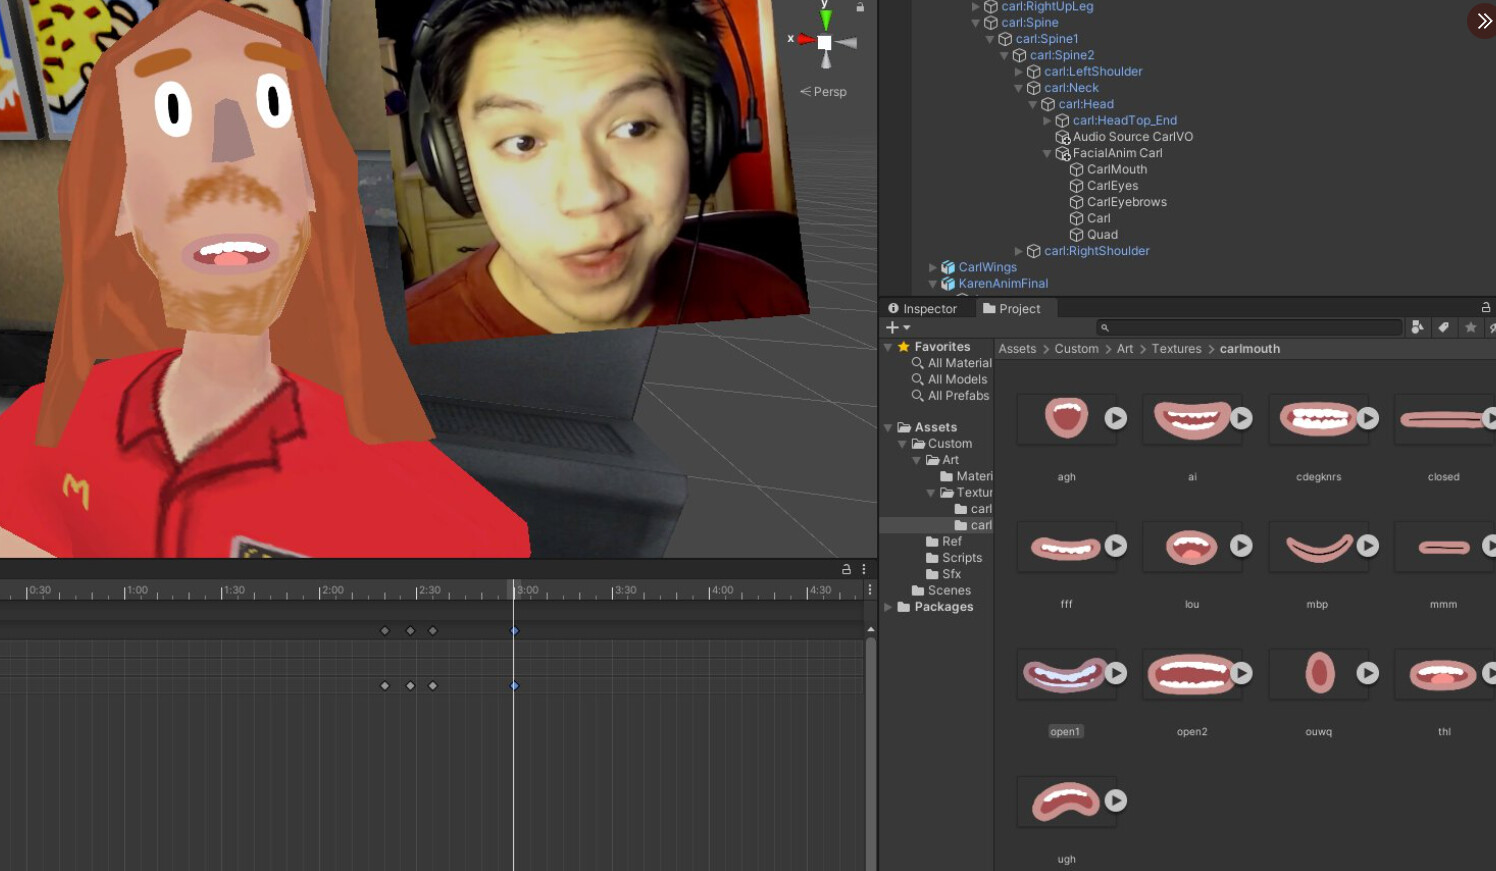Expand the fff texture sub-assets arrow
Viewport: 1496px width, 871px height.
click(x=1115, y=546)
